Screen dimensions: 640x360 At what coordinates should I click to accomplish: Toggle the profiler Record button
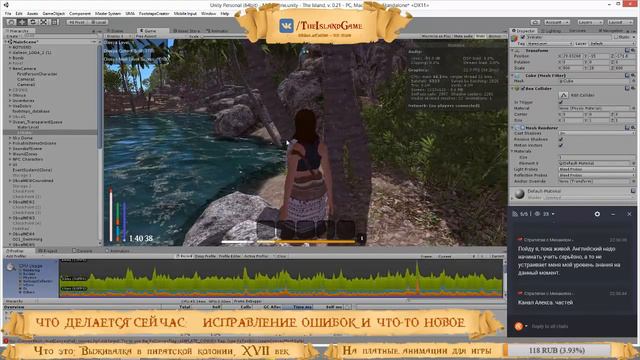click(x=184, y=256)
